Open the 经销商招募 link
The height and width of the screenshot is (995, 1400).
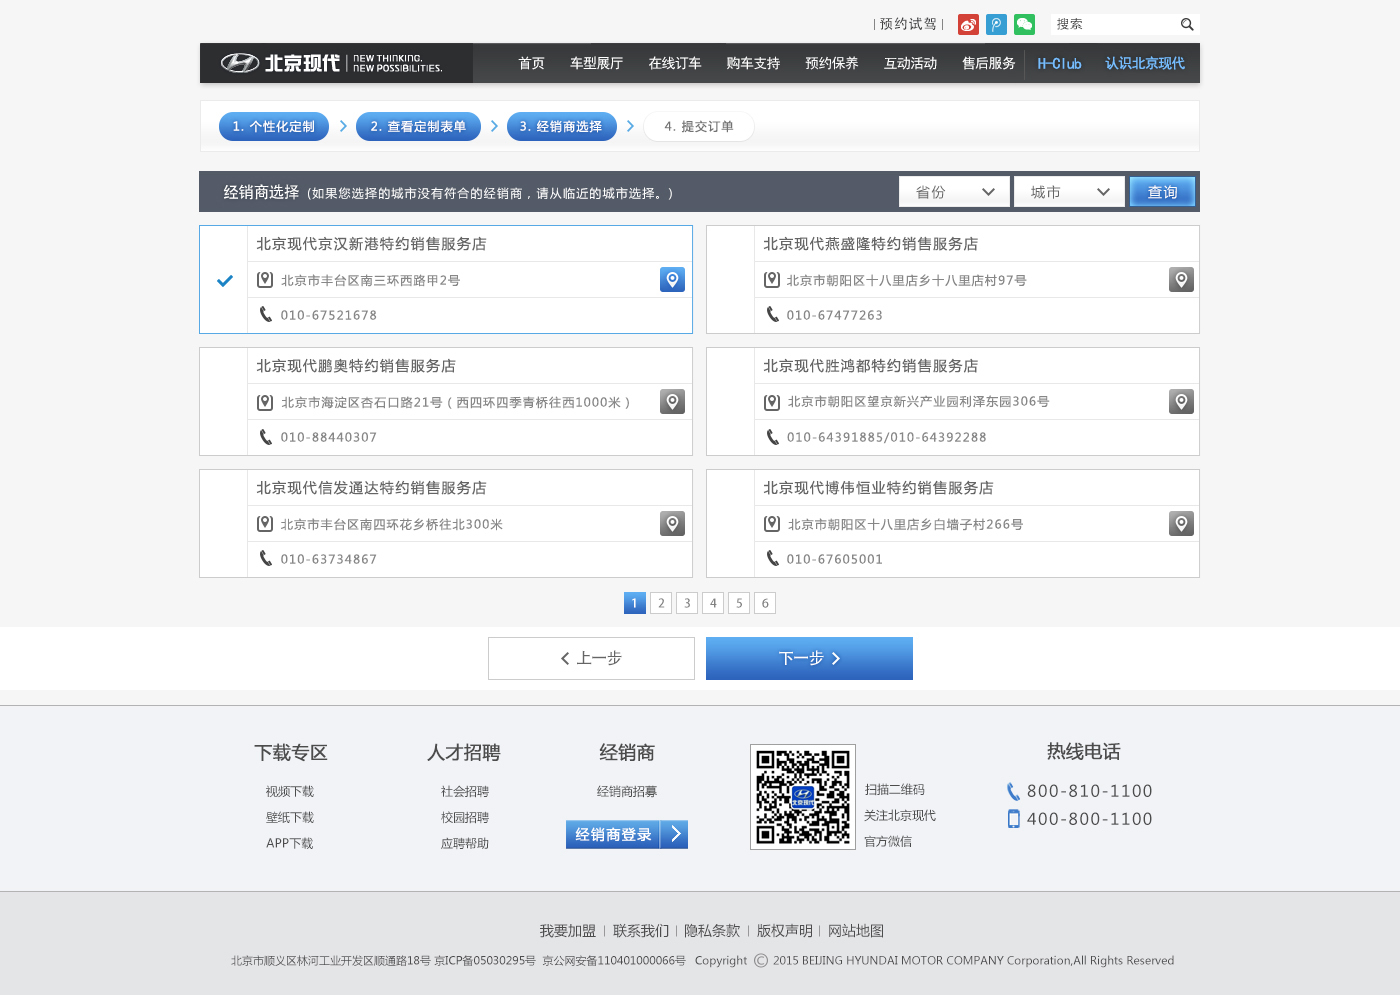tap(627, 791)
